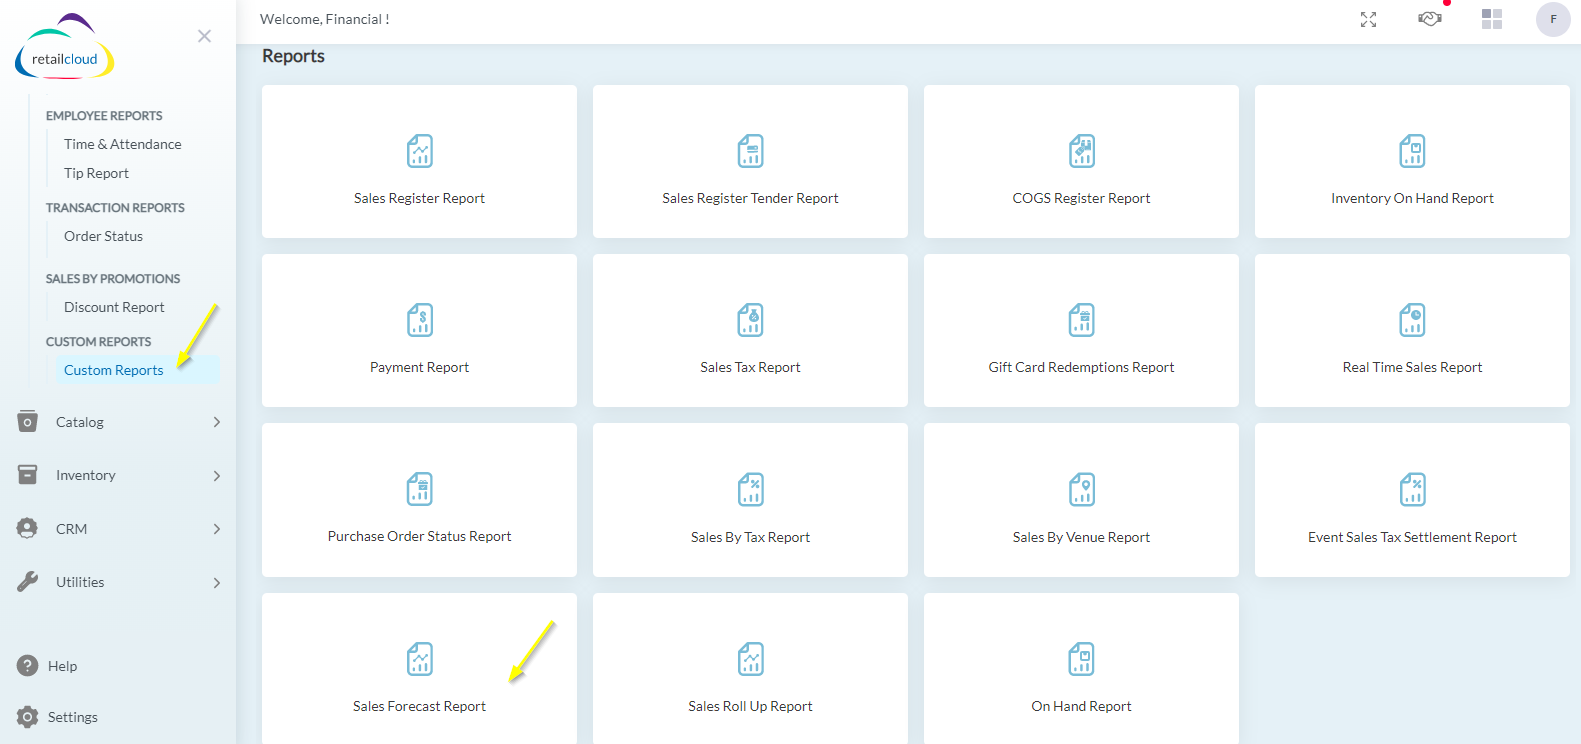Open the Utilities menu label
The image size is (1581, 744).
coord(80,582)
